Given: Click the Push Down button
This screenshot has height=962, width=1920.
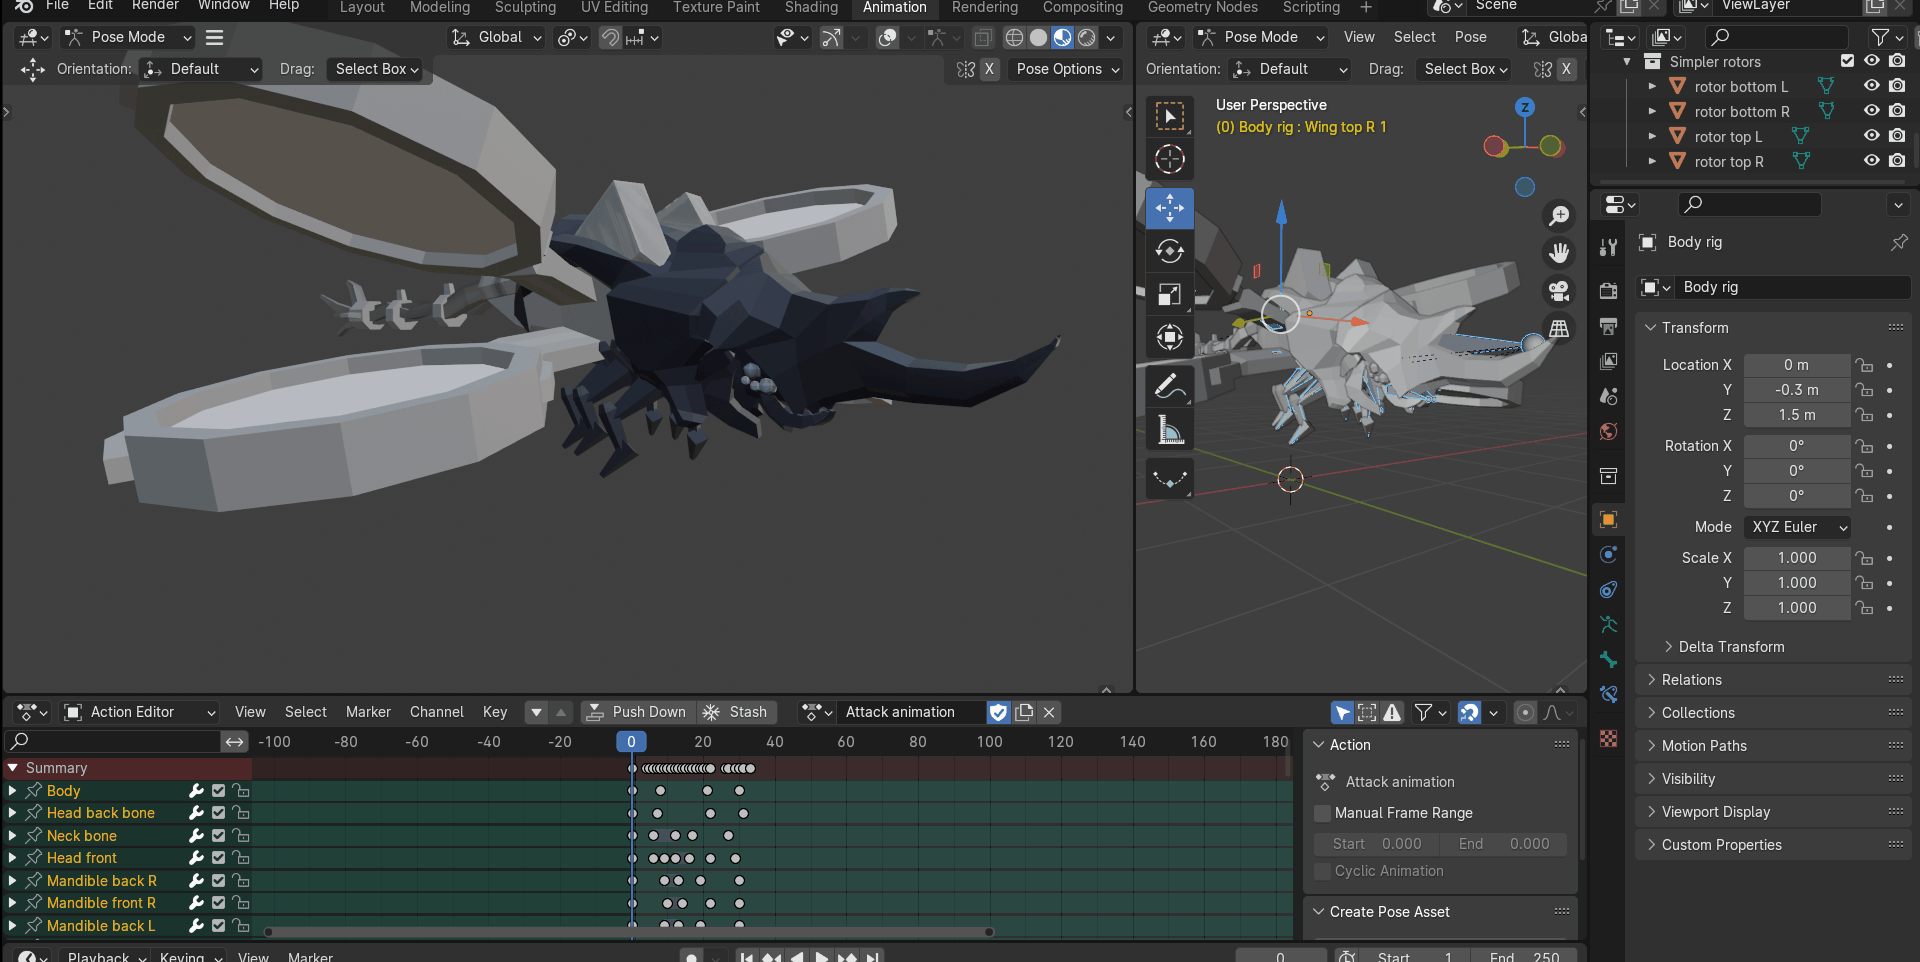Looking at the screenshot, I should tap(637, 712).
